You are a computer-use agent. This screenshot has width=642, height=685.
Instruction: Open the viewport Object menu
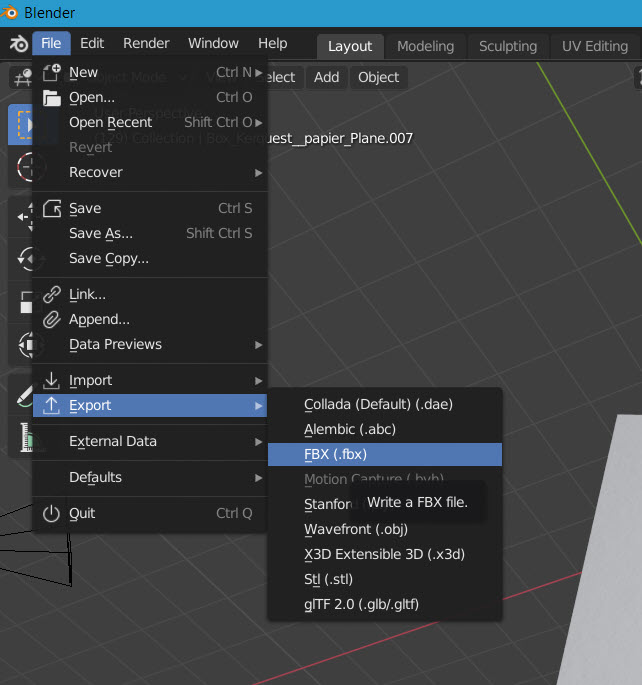[379, 77]
